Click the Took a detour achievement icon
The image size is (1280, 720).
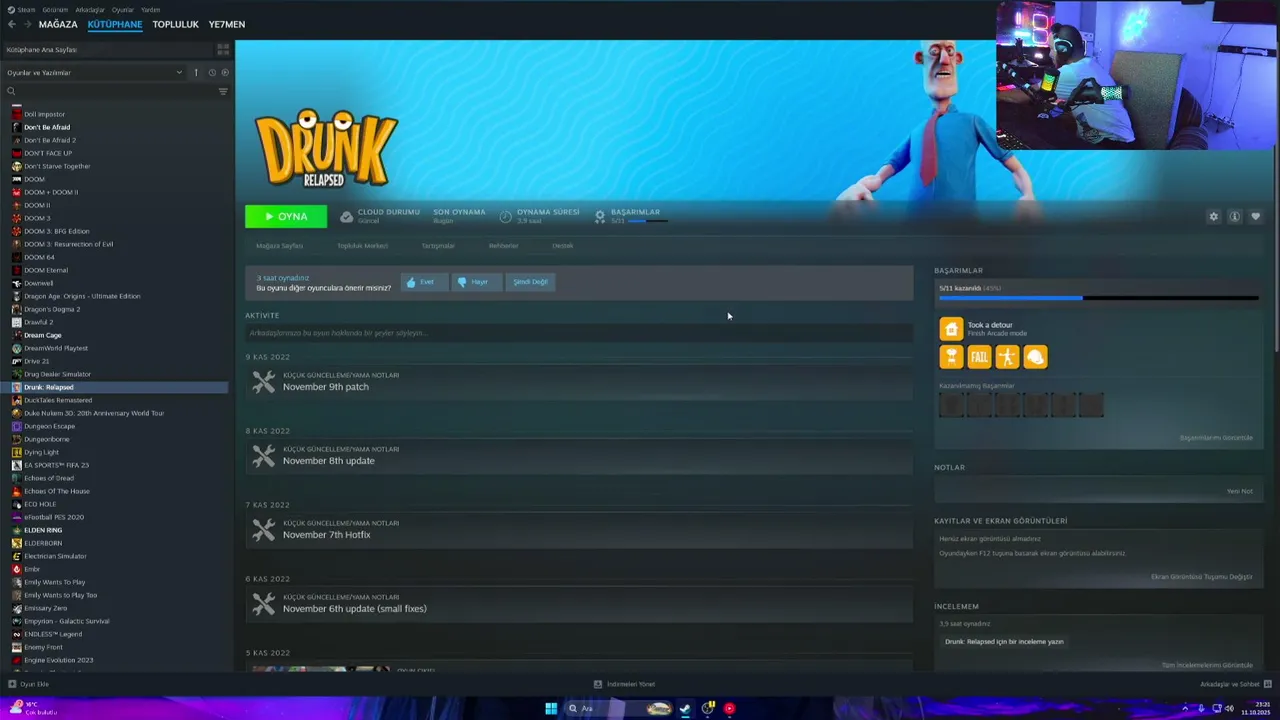pyautogui.click(x=951, y=329)
